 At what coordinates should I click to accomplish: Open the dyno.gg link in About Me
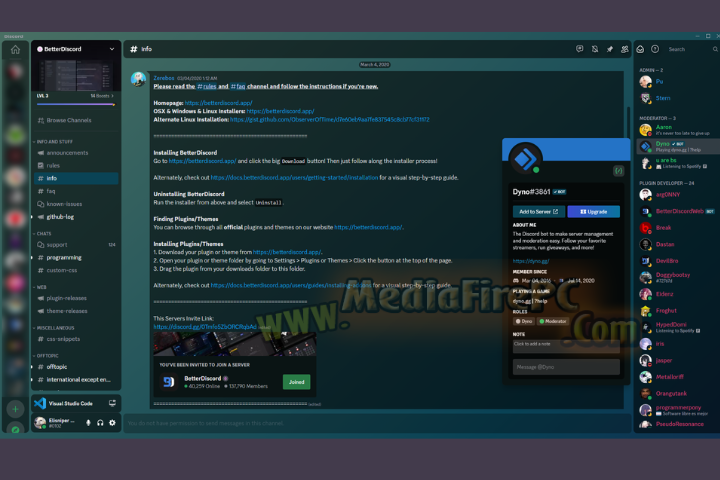(x=531, y=261)
